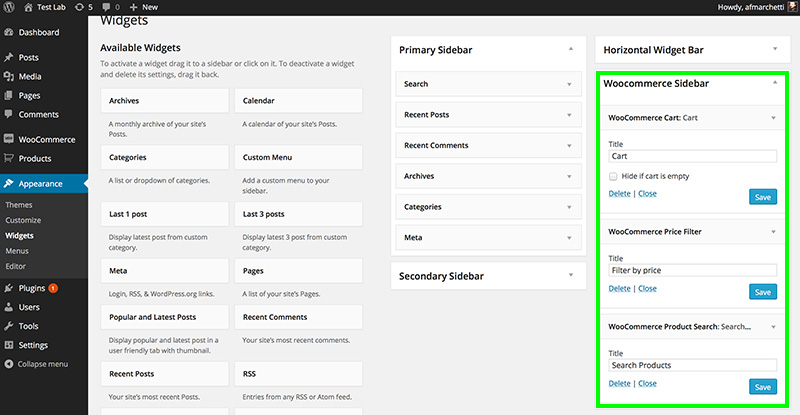800x415 pixels.
Task: Open the Media icon in the admin menu
Action: pyautogui.click(x=9, y=76)
